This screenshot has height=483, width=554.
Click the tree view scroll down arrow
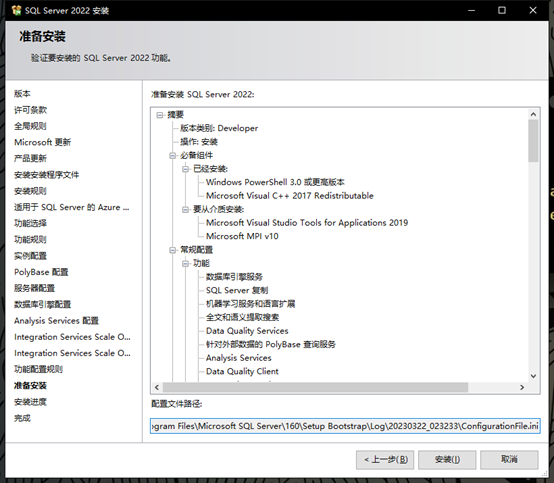tap(534, 376)
